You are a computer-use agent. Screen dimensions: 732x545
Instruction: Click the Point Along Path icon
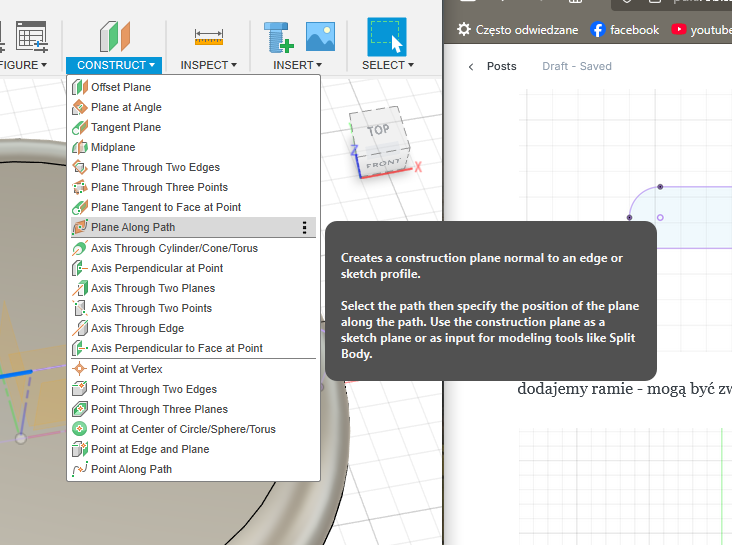pyautogui.click(x=80, y=469)
